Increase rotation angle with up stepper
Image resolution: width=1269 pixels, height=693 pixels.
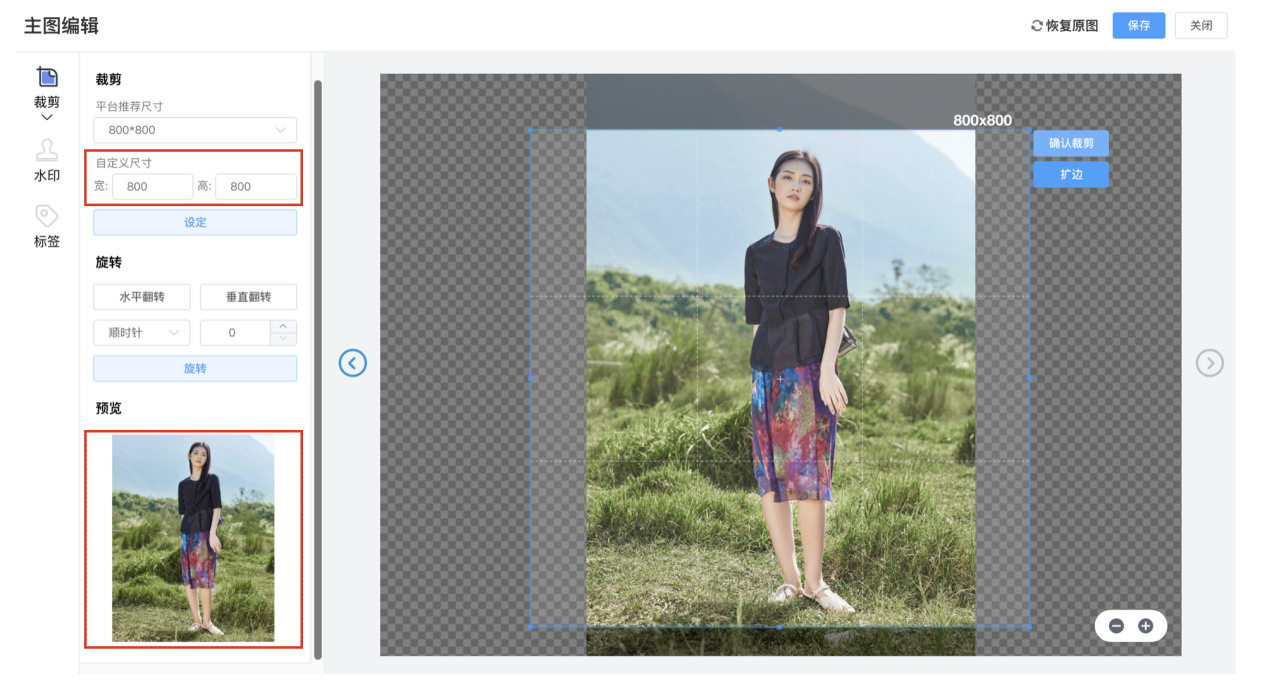284,326
